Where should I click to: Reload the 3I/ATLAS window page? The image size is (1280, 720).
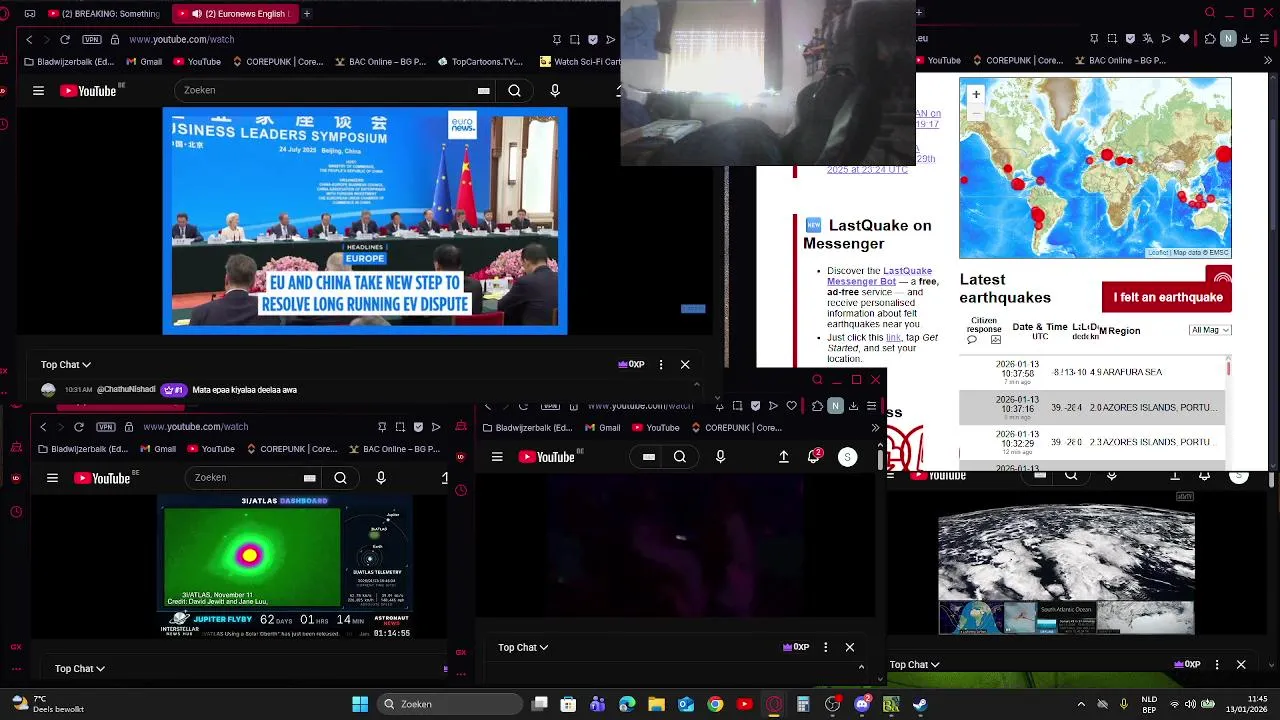tap(79, 427)
